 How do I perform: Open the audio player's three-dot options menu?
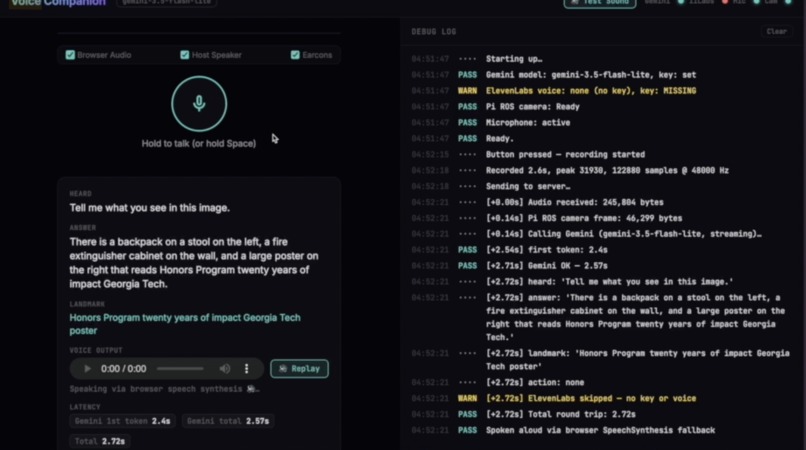click(x=247, y=369)
